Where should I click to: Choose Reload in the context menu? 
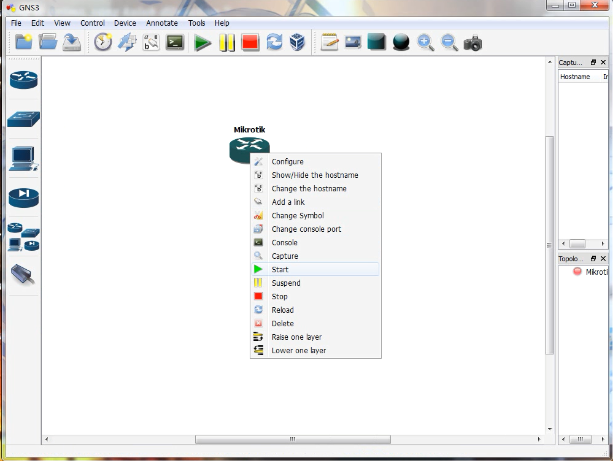[315, 310]
